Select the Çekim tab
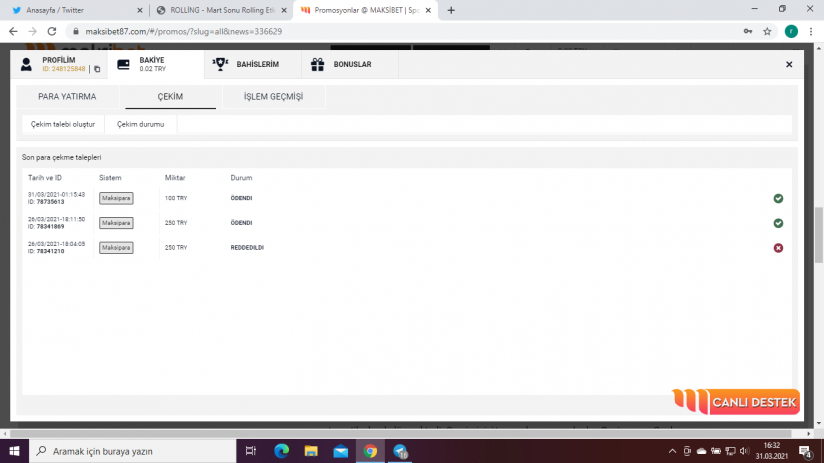The width and height of the screenshot is (824, 463). tap(170, 97)
